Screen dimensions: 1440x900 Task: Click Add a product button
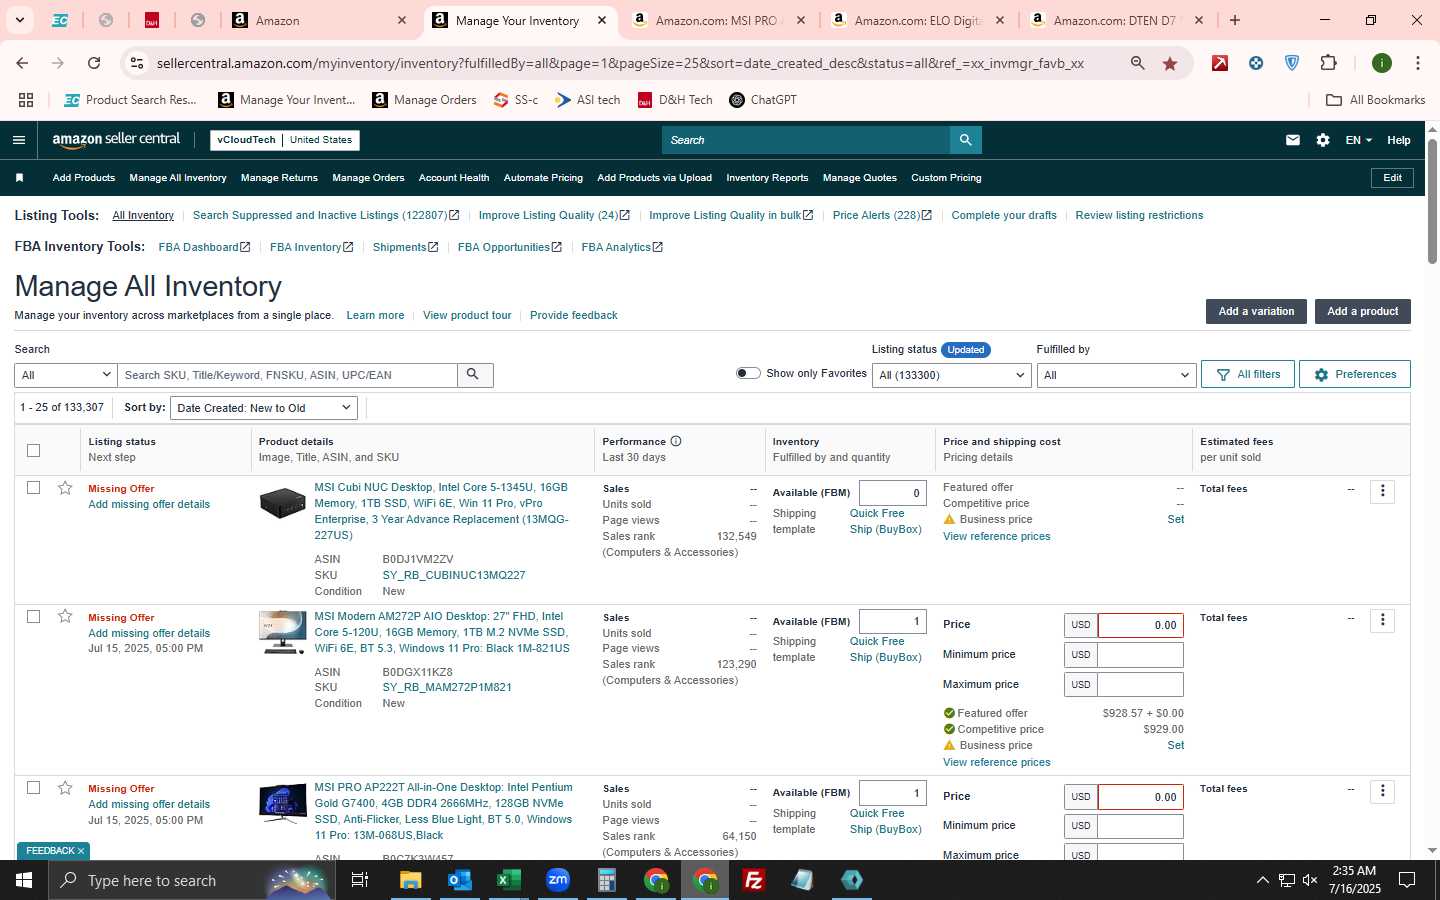(x=1362, y=311)
